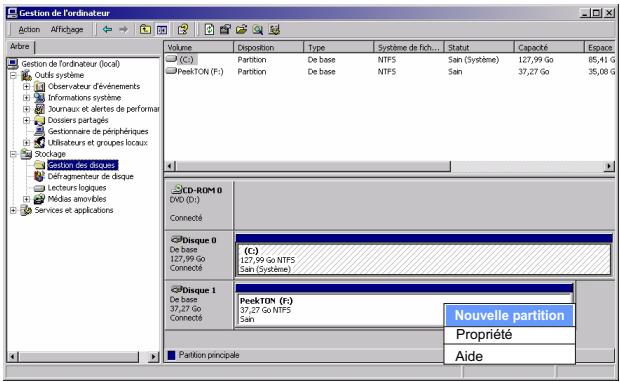Expand Médias amovibles node
This screenshot has height=382, width=620.
click(x=26, y=199)
